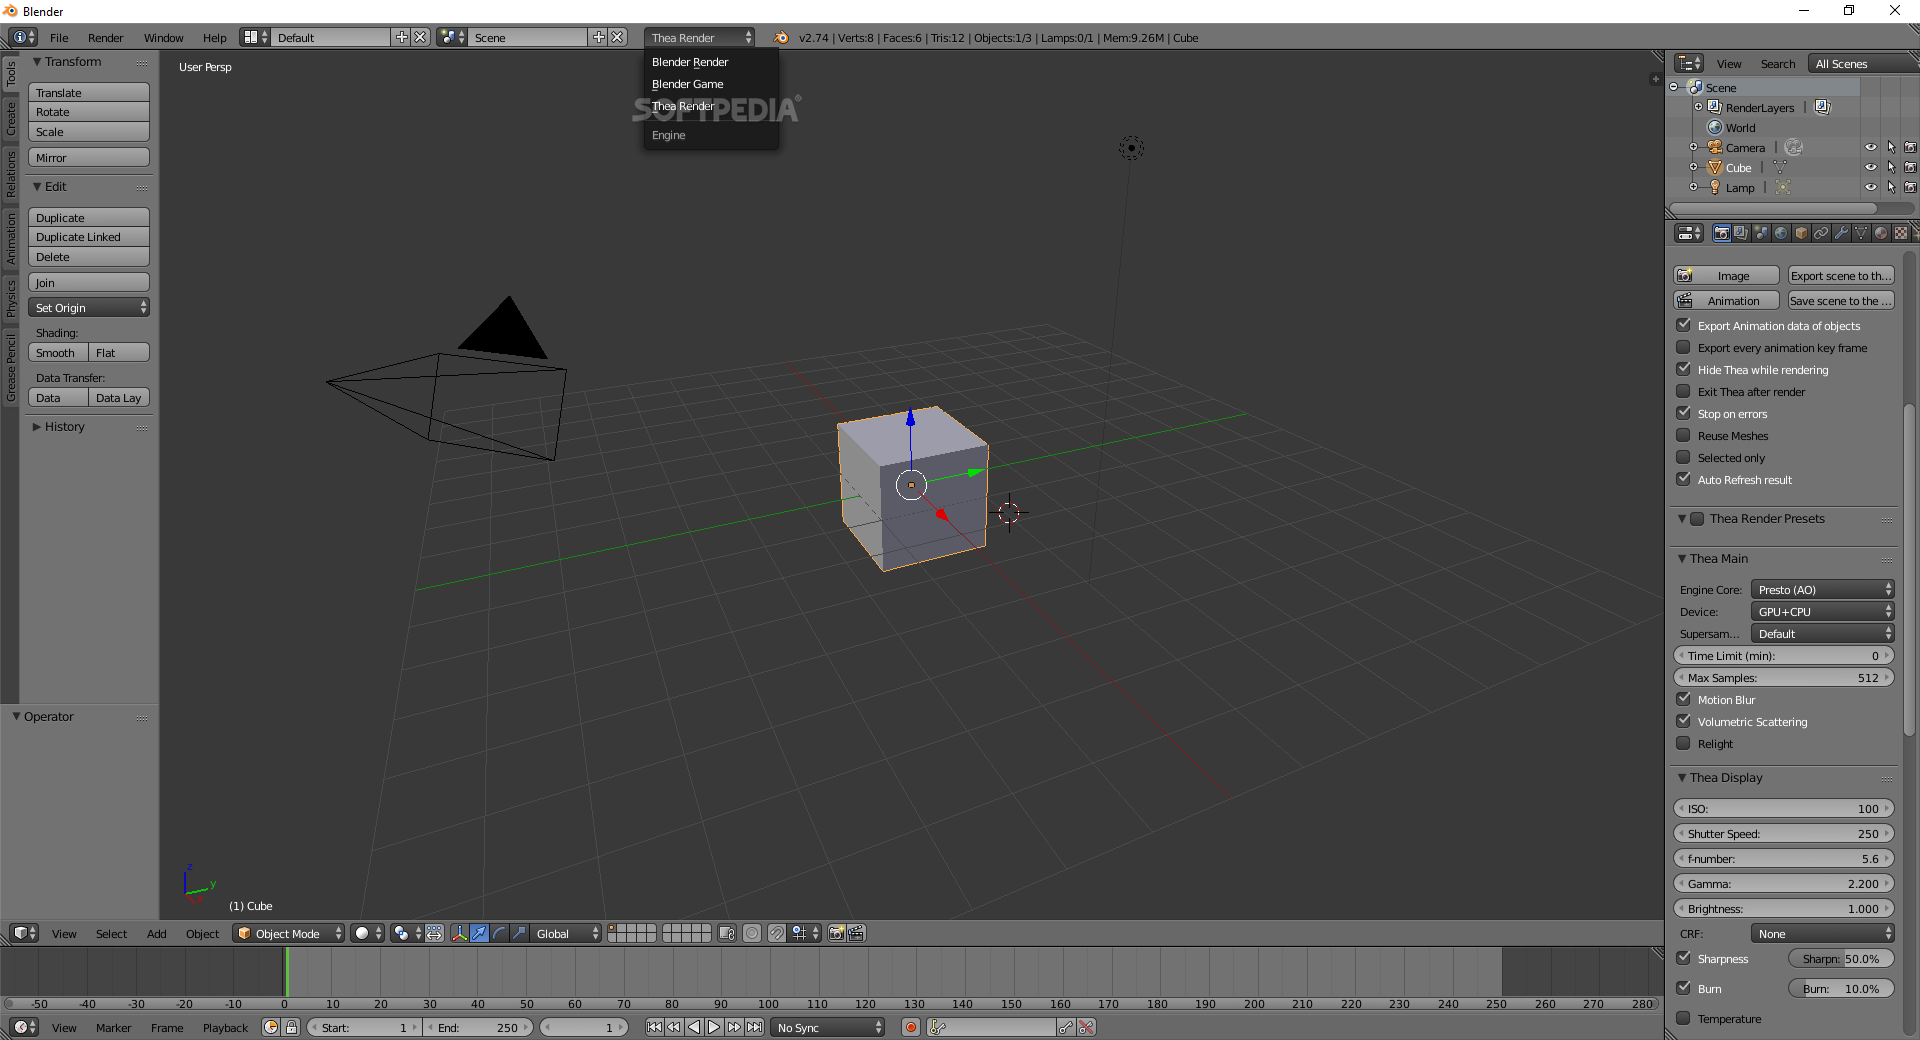Screen dimensions: 1920x1040
Task: Select the Rotate manipulator arc icon
Action: (499, 933)
